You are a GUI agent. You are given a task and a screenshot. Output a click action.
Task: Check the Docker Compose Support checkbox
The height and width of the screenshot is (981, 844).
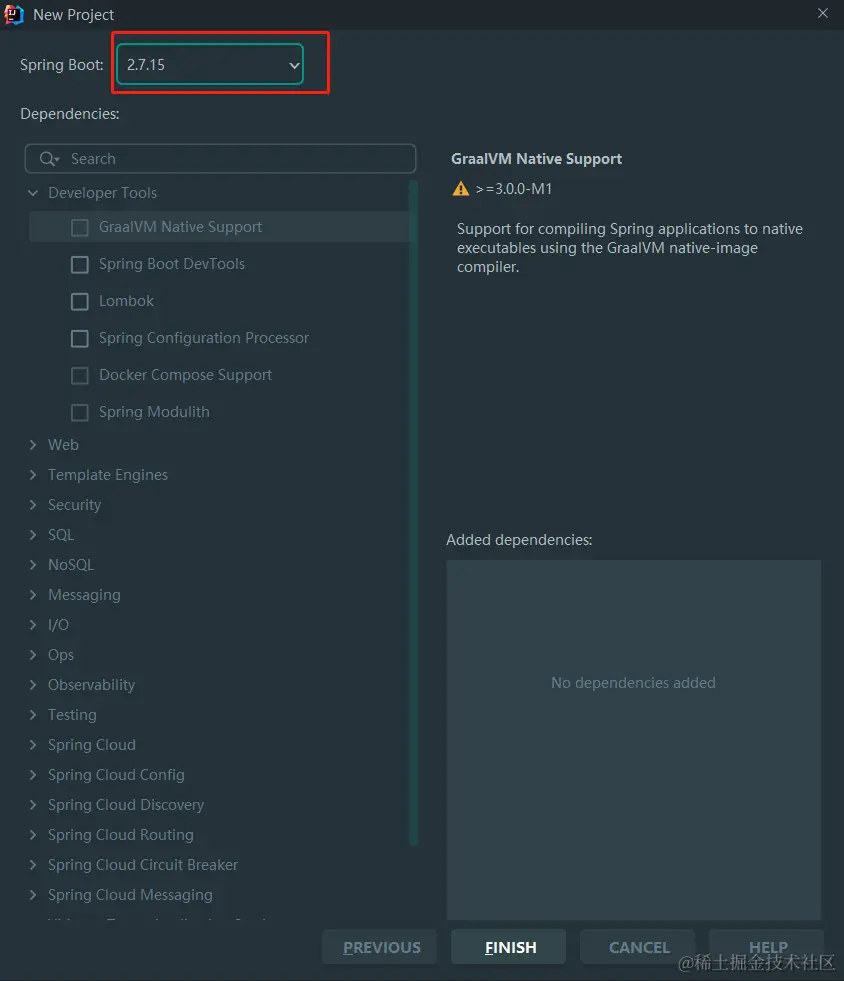(79, 375)
